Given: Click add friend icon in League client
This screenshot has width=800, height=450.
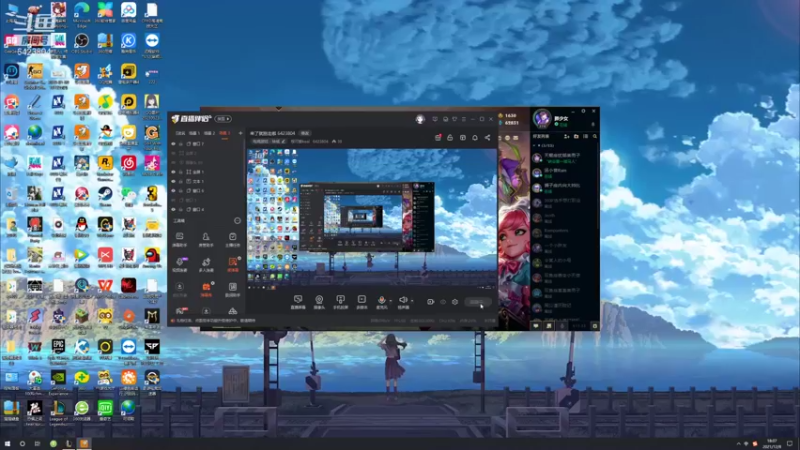Looking at the screenshot, I should tap(566, 136).
